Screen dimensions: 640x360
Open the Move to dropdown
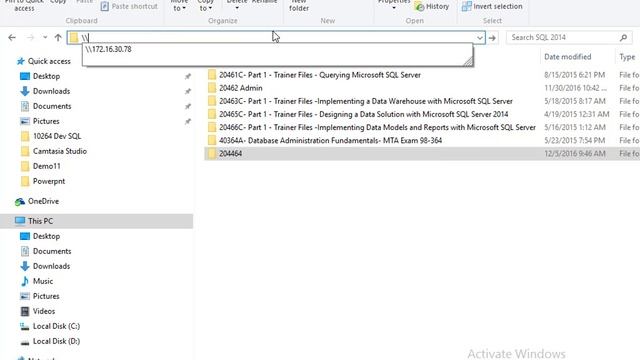click(x=179, y=6)
